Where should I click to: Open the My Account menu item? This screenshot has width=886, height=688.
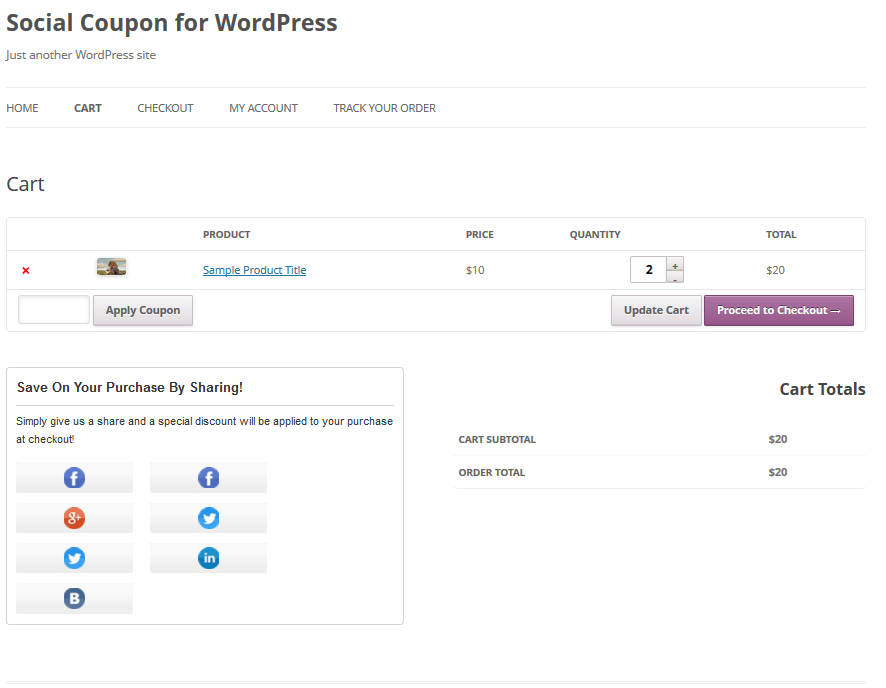click(x=263, y=108)
